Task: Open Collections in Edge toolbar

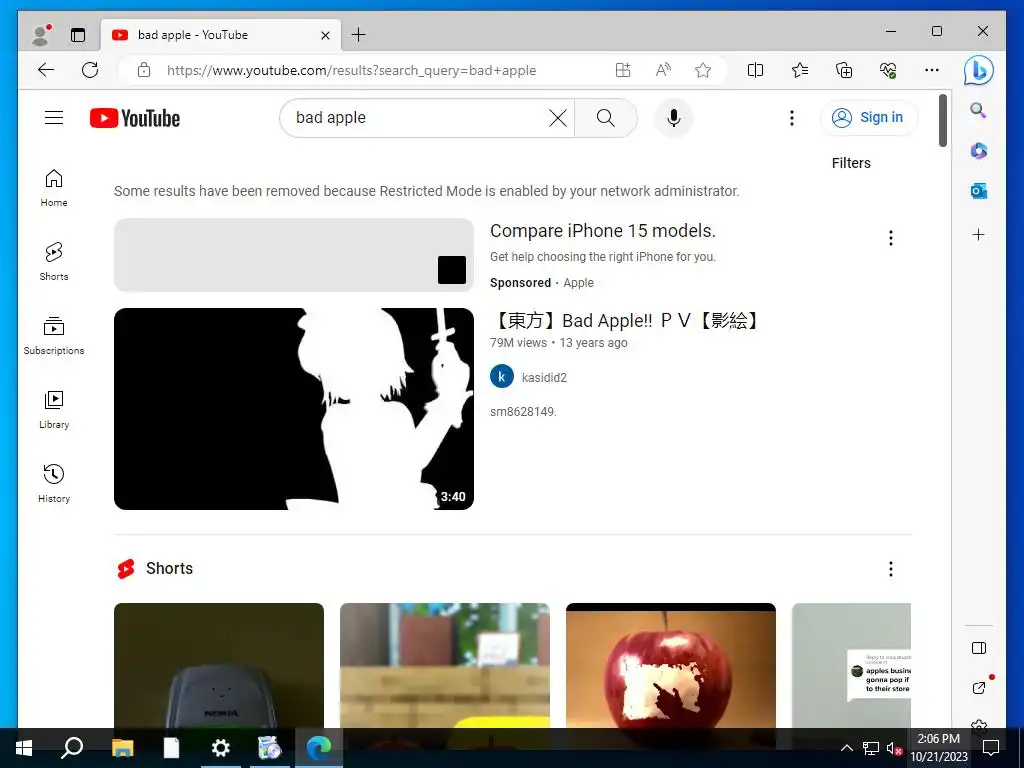Action: tap(844, 71)
